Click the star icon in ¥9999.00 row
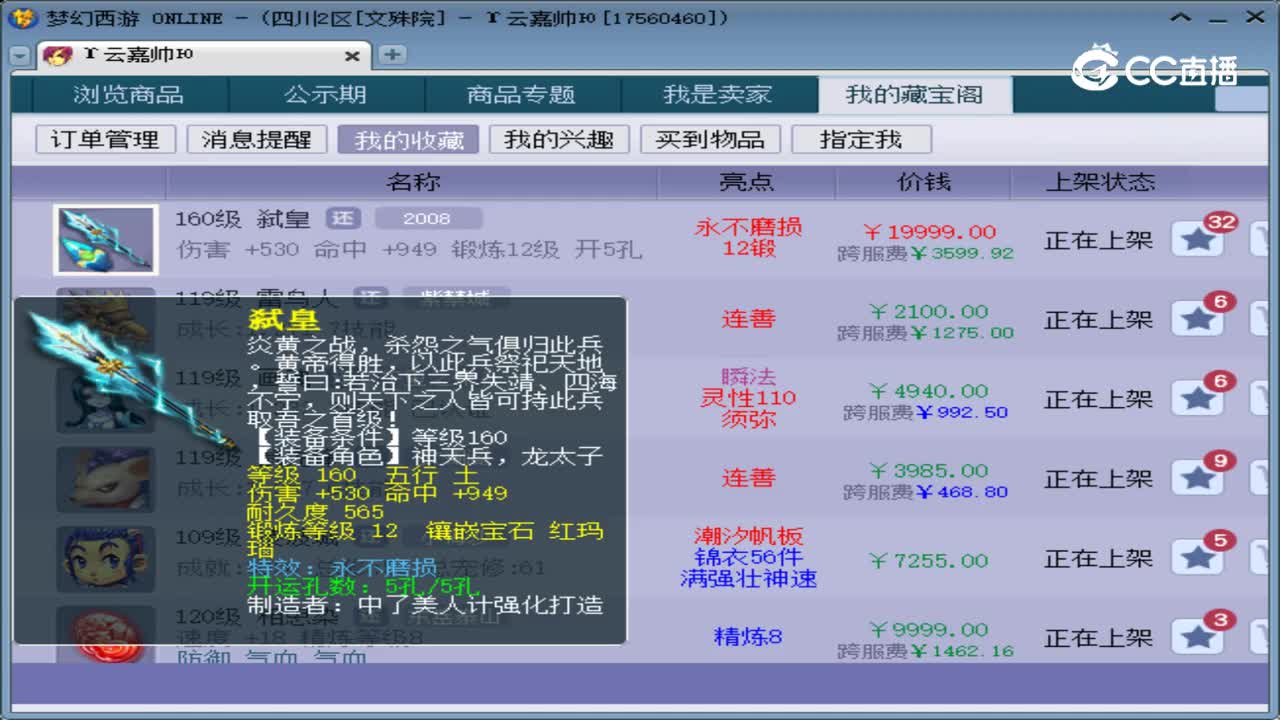This screenshot has width=1280, height=720. coord(1197,637)
